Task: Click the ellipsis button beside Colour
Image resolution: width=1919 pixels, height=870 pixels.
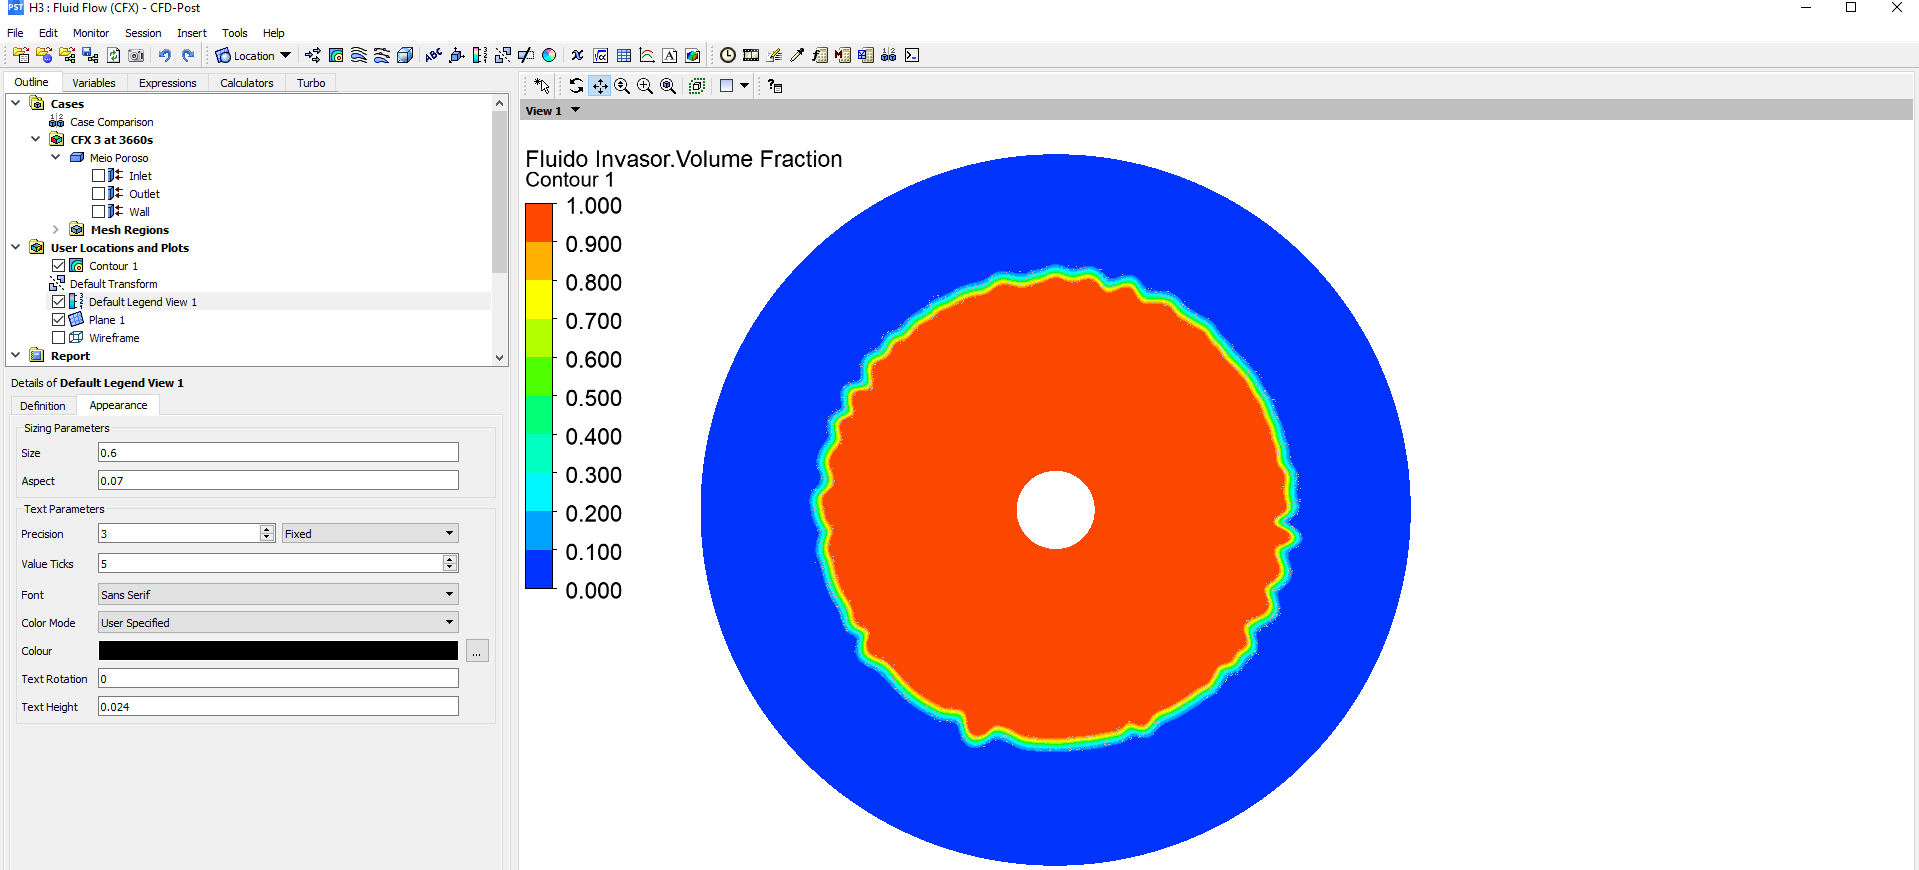Action: pos(477,652)
